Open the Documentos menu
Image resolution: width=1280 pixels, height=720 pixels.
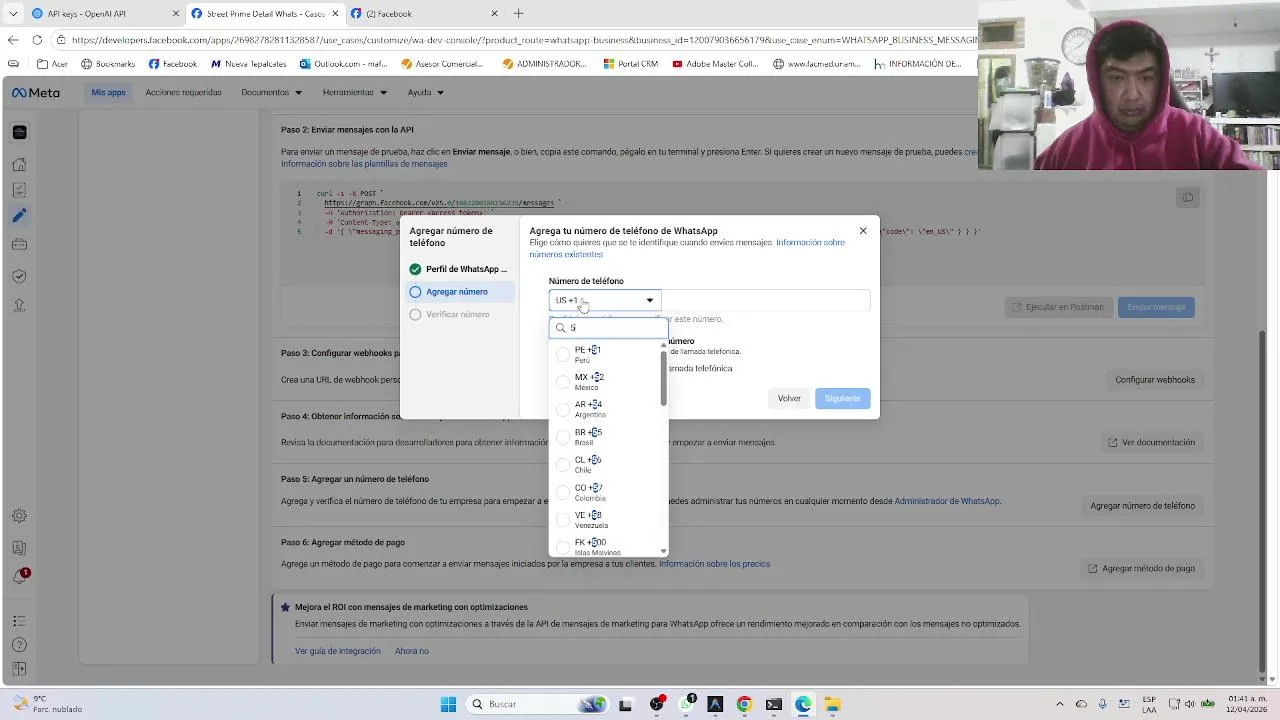tap(271, 92)
